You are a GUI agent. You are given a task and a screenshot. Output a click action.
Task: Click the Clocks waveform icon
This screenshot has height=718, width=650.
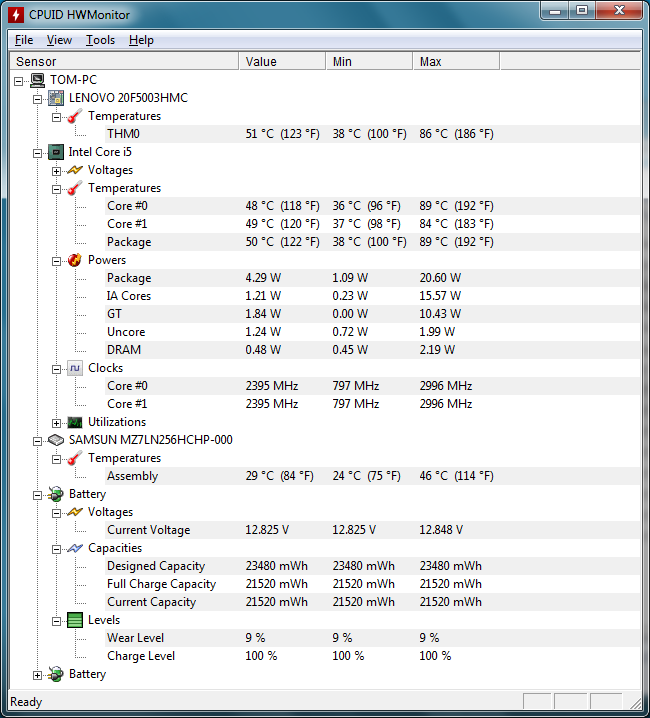coord(75,368)
